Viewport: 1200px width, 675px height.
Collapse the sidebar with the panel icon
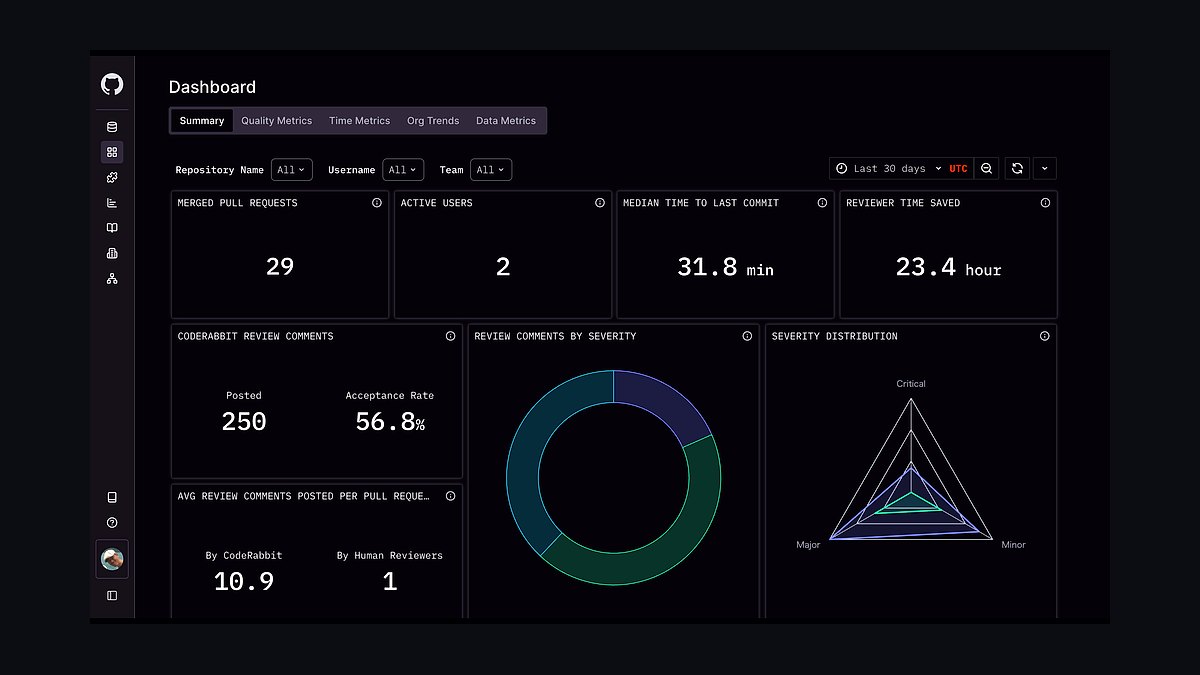(x=112, y=595)
